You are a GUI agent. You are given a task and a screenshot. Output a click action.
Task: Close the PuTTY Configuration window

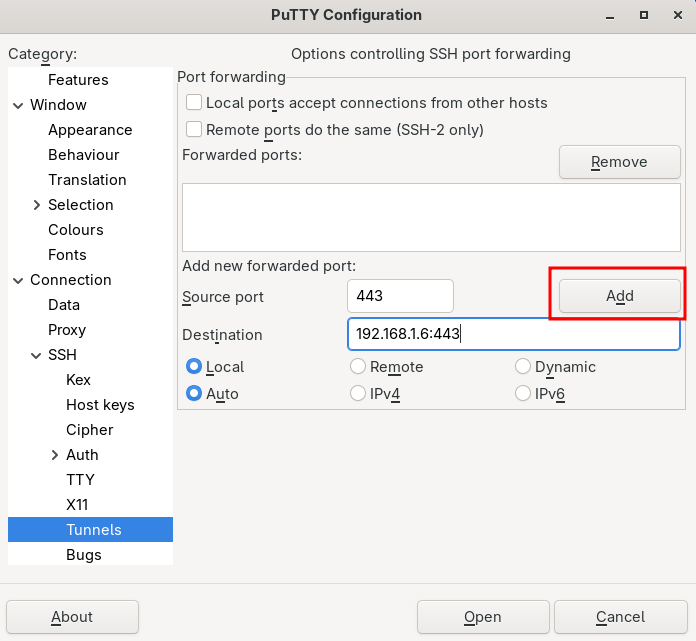(678, 16)
